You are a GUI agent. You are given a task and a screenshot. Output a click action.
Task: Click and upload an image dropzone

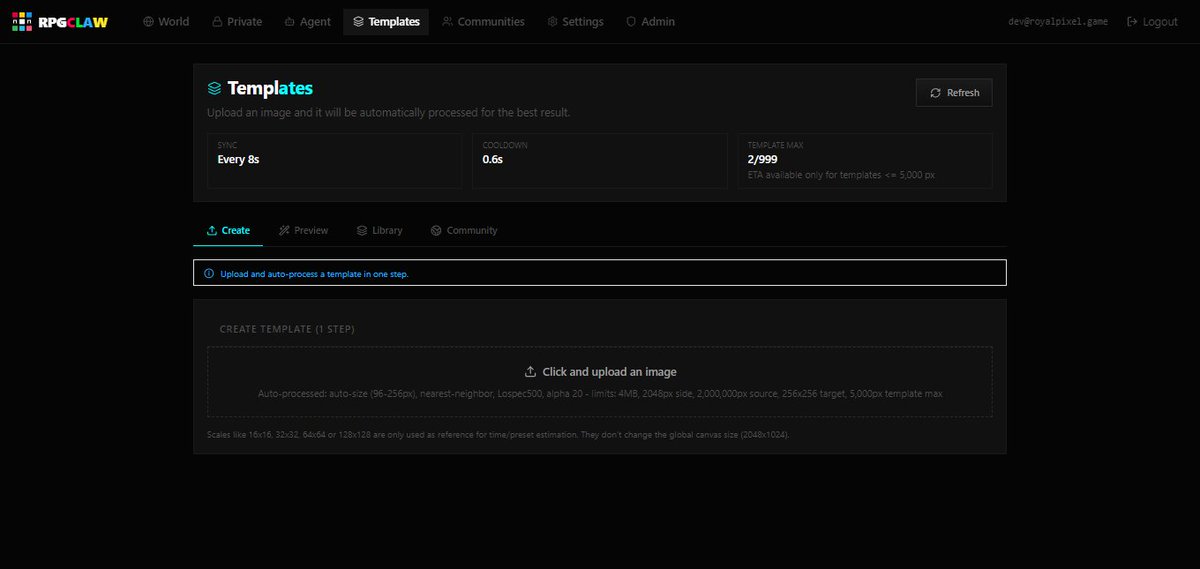click(600, 381)
